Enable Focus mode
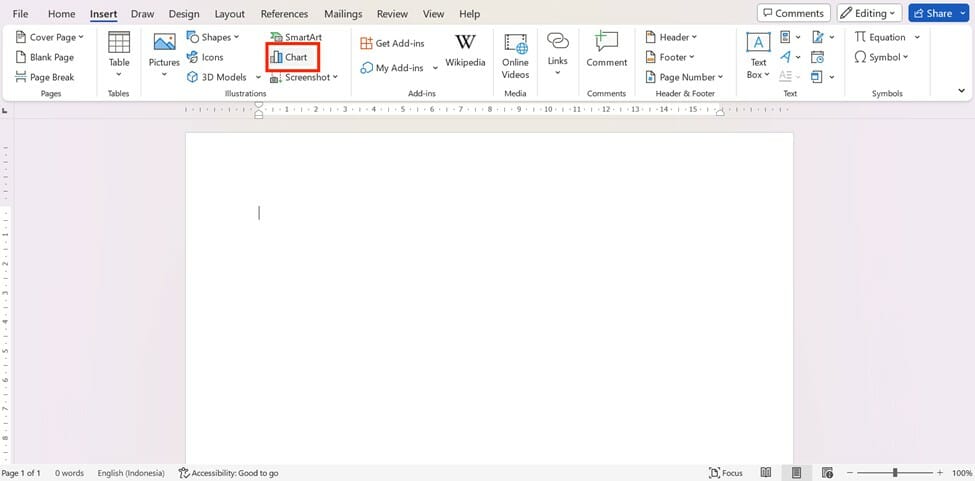This screenshot has width=975, height=481. [x=726, y=473]
